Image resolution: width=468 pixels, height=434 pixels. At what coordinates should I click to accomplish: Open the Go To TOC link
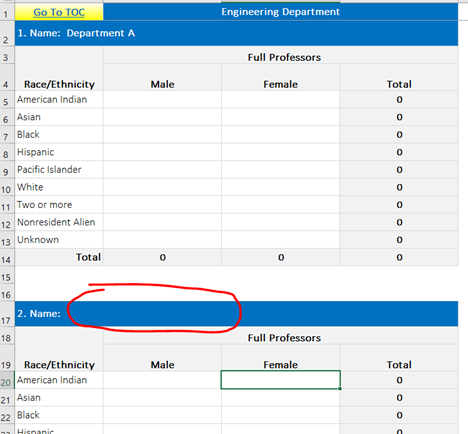(x=59, y=12)
